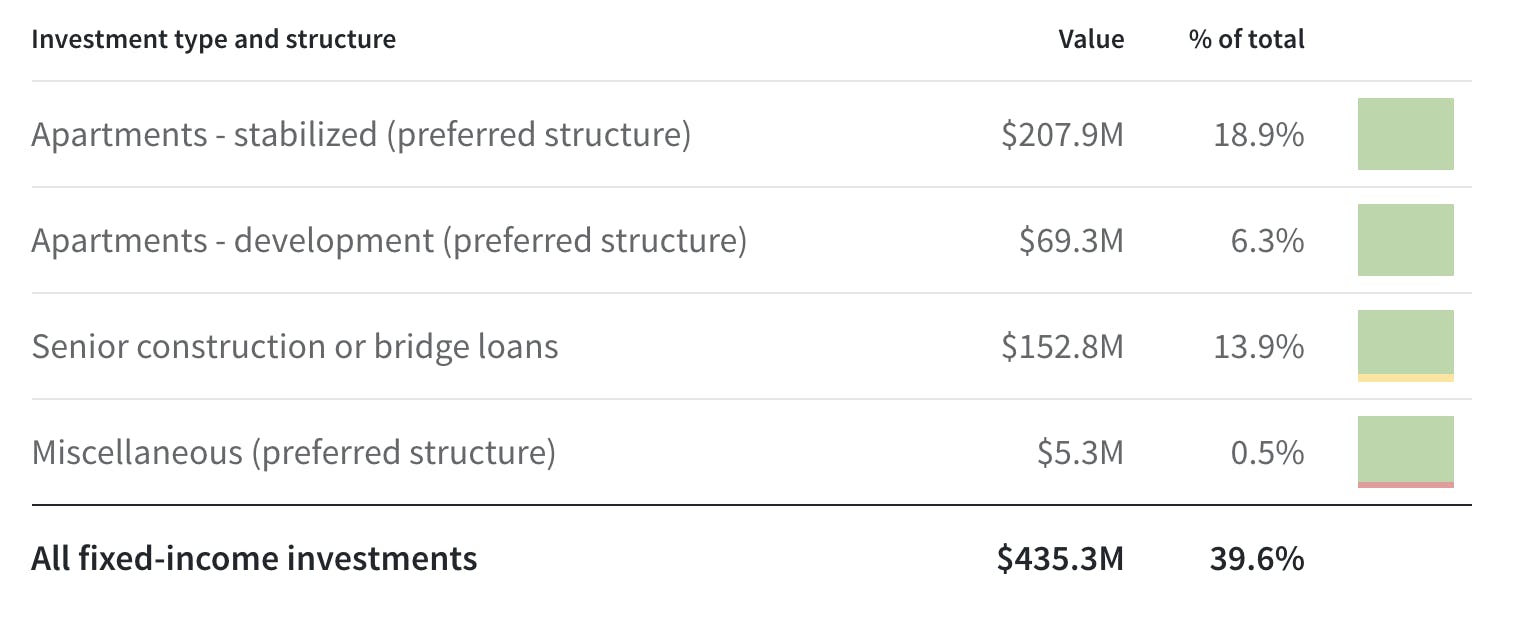Click the All fixed-income investments total label

(x=254, y=558)
